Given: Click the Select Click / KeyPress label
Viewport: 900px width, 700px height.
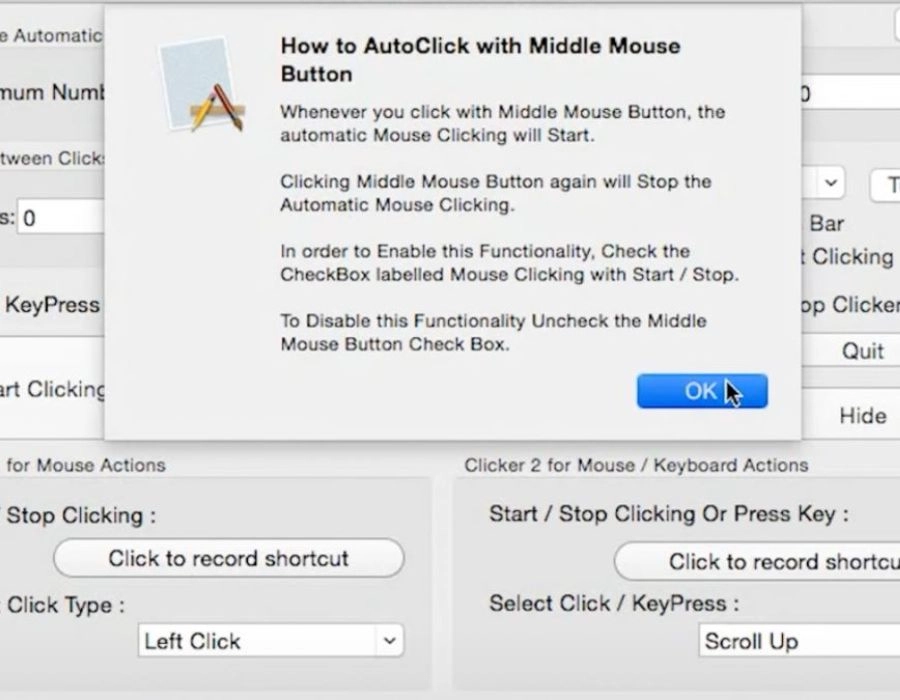Looking at the screenshot, I should [614, 604].
